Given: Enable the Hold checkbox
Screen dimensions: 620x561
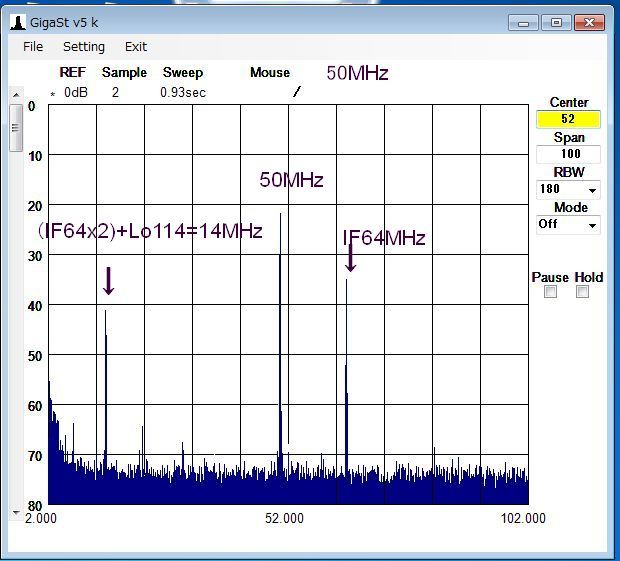Looking at the screenshot, I should 582,292.
